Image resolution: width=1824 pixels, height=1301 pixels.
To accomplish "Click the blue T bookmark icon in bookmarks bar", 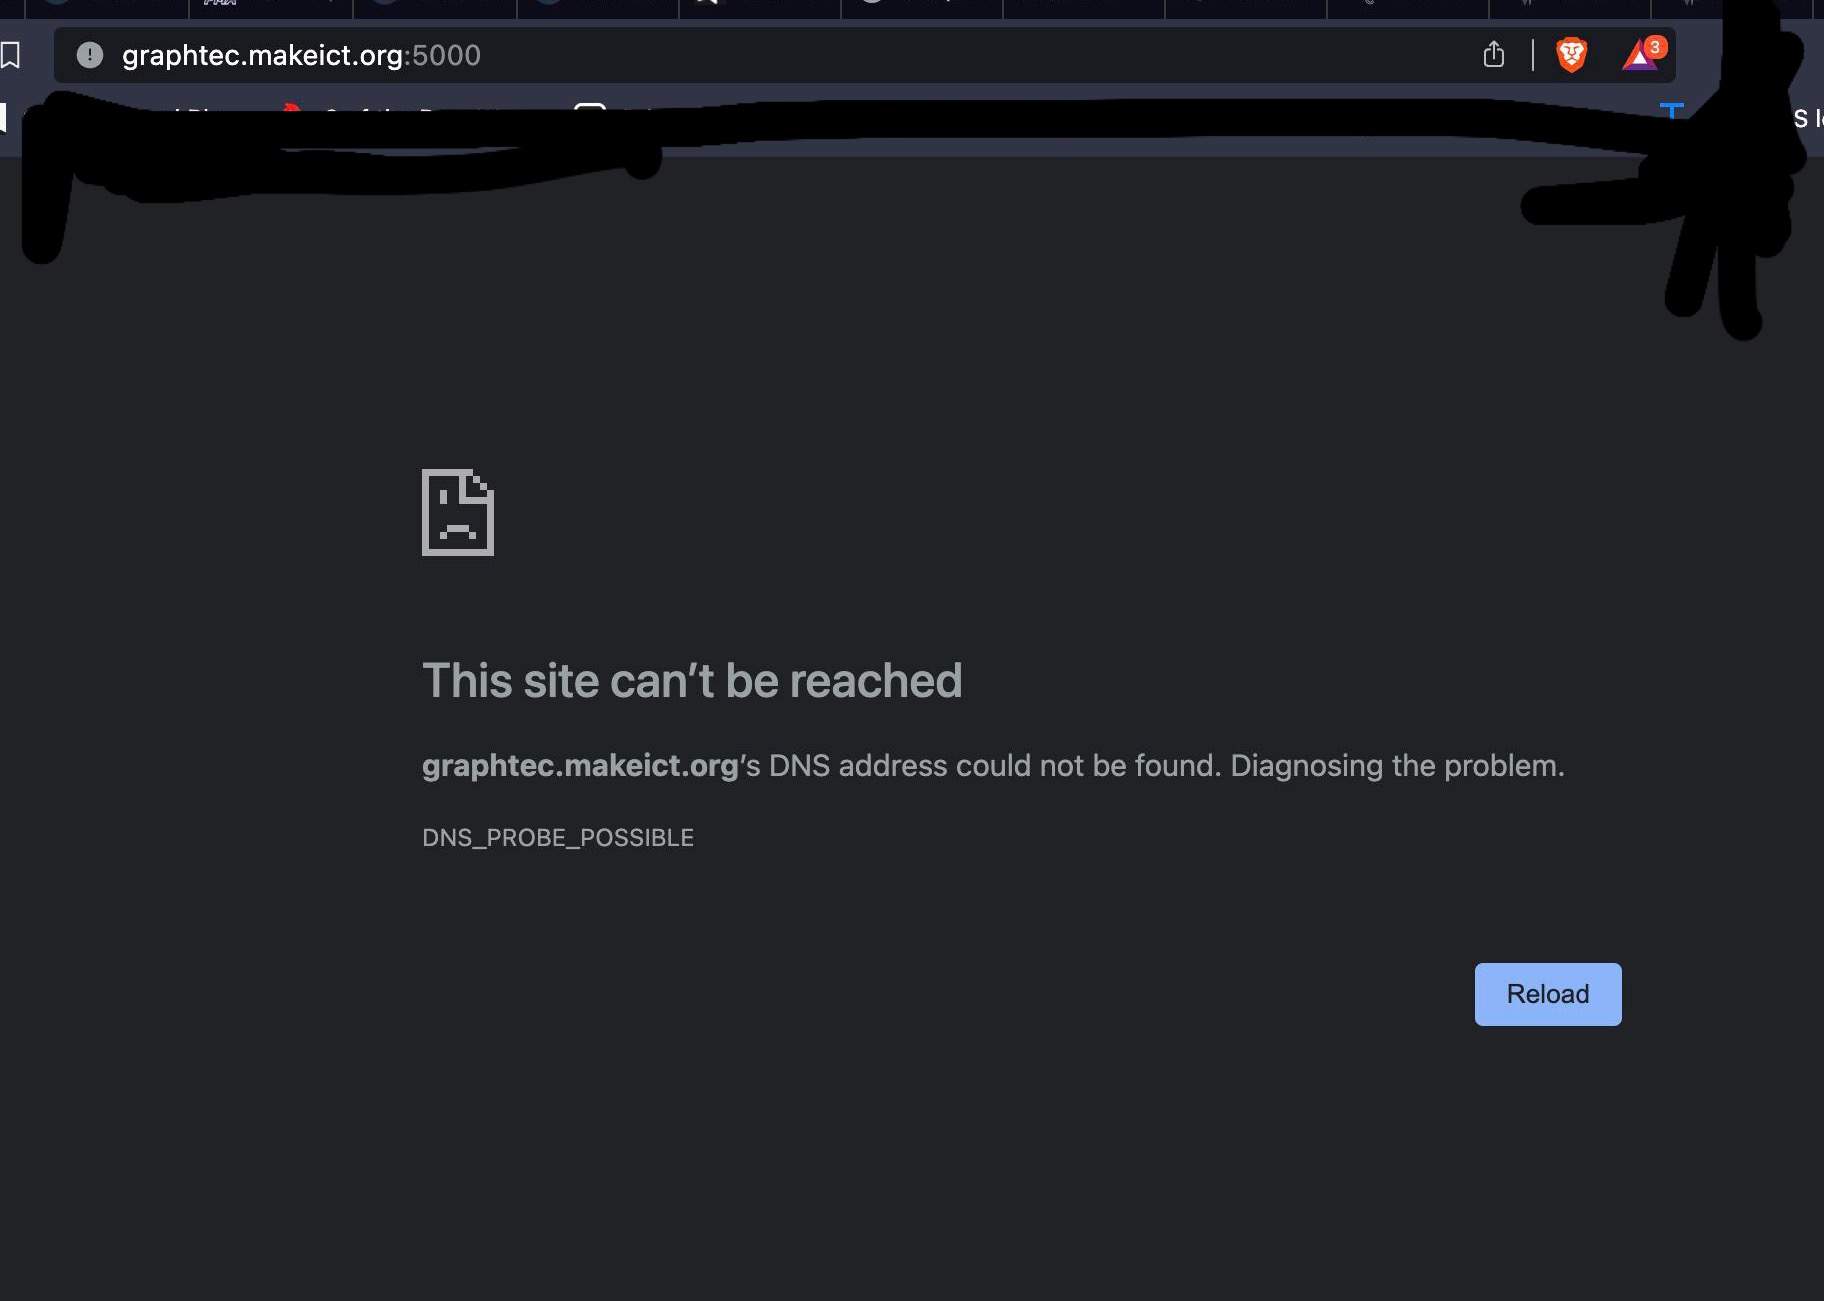I will click(x=1671, y=109).
